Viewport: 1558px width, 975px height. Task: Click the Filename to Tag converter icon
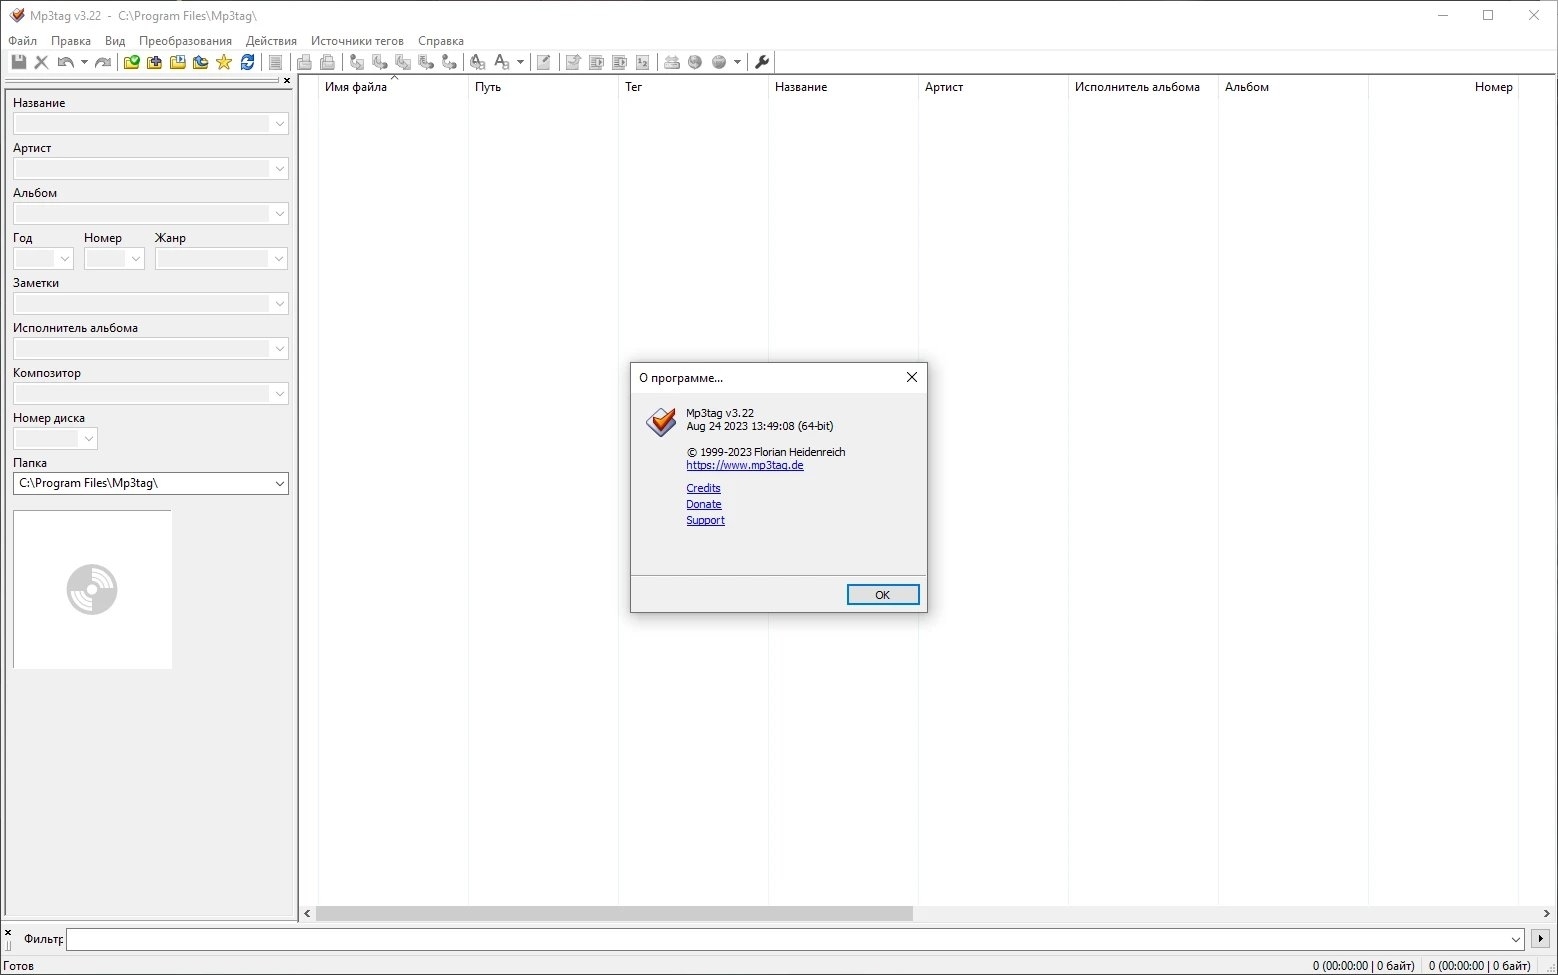point(379,62)
